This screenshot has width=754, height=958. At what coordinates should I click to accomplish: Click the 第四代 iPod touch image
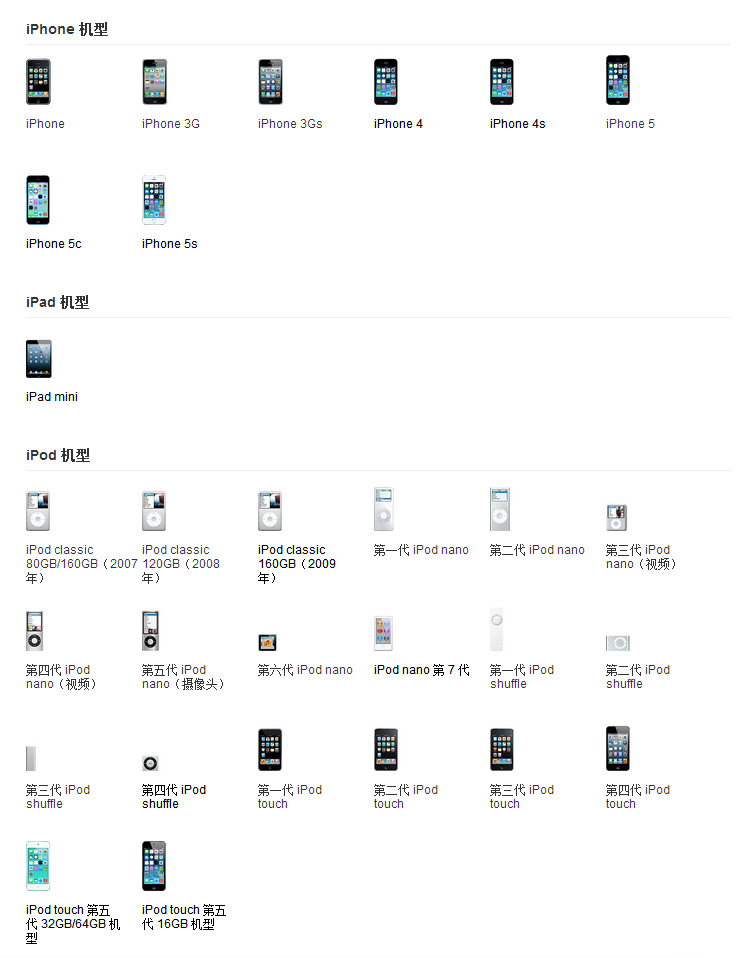click(x=618, y=748)
